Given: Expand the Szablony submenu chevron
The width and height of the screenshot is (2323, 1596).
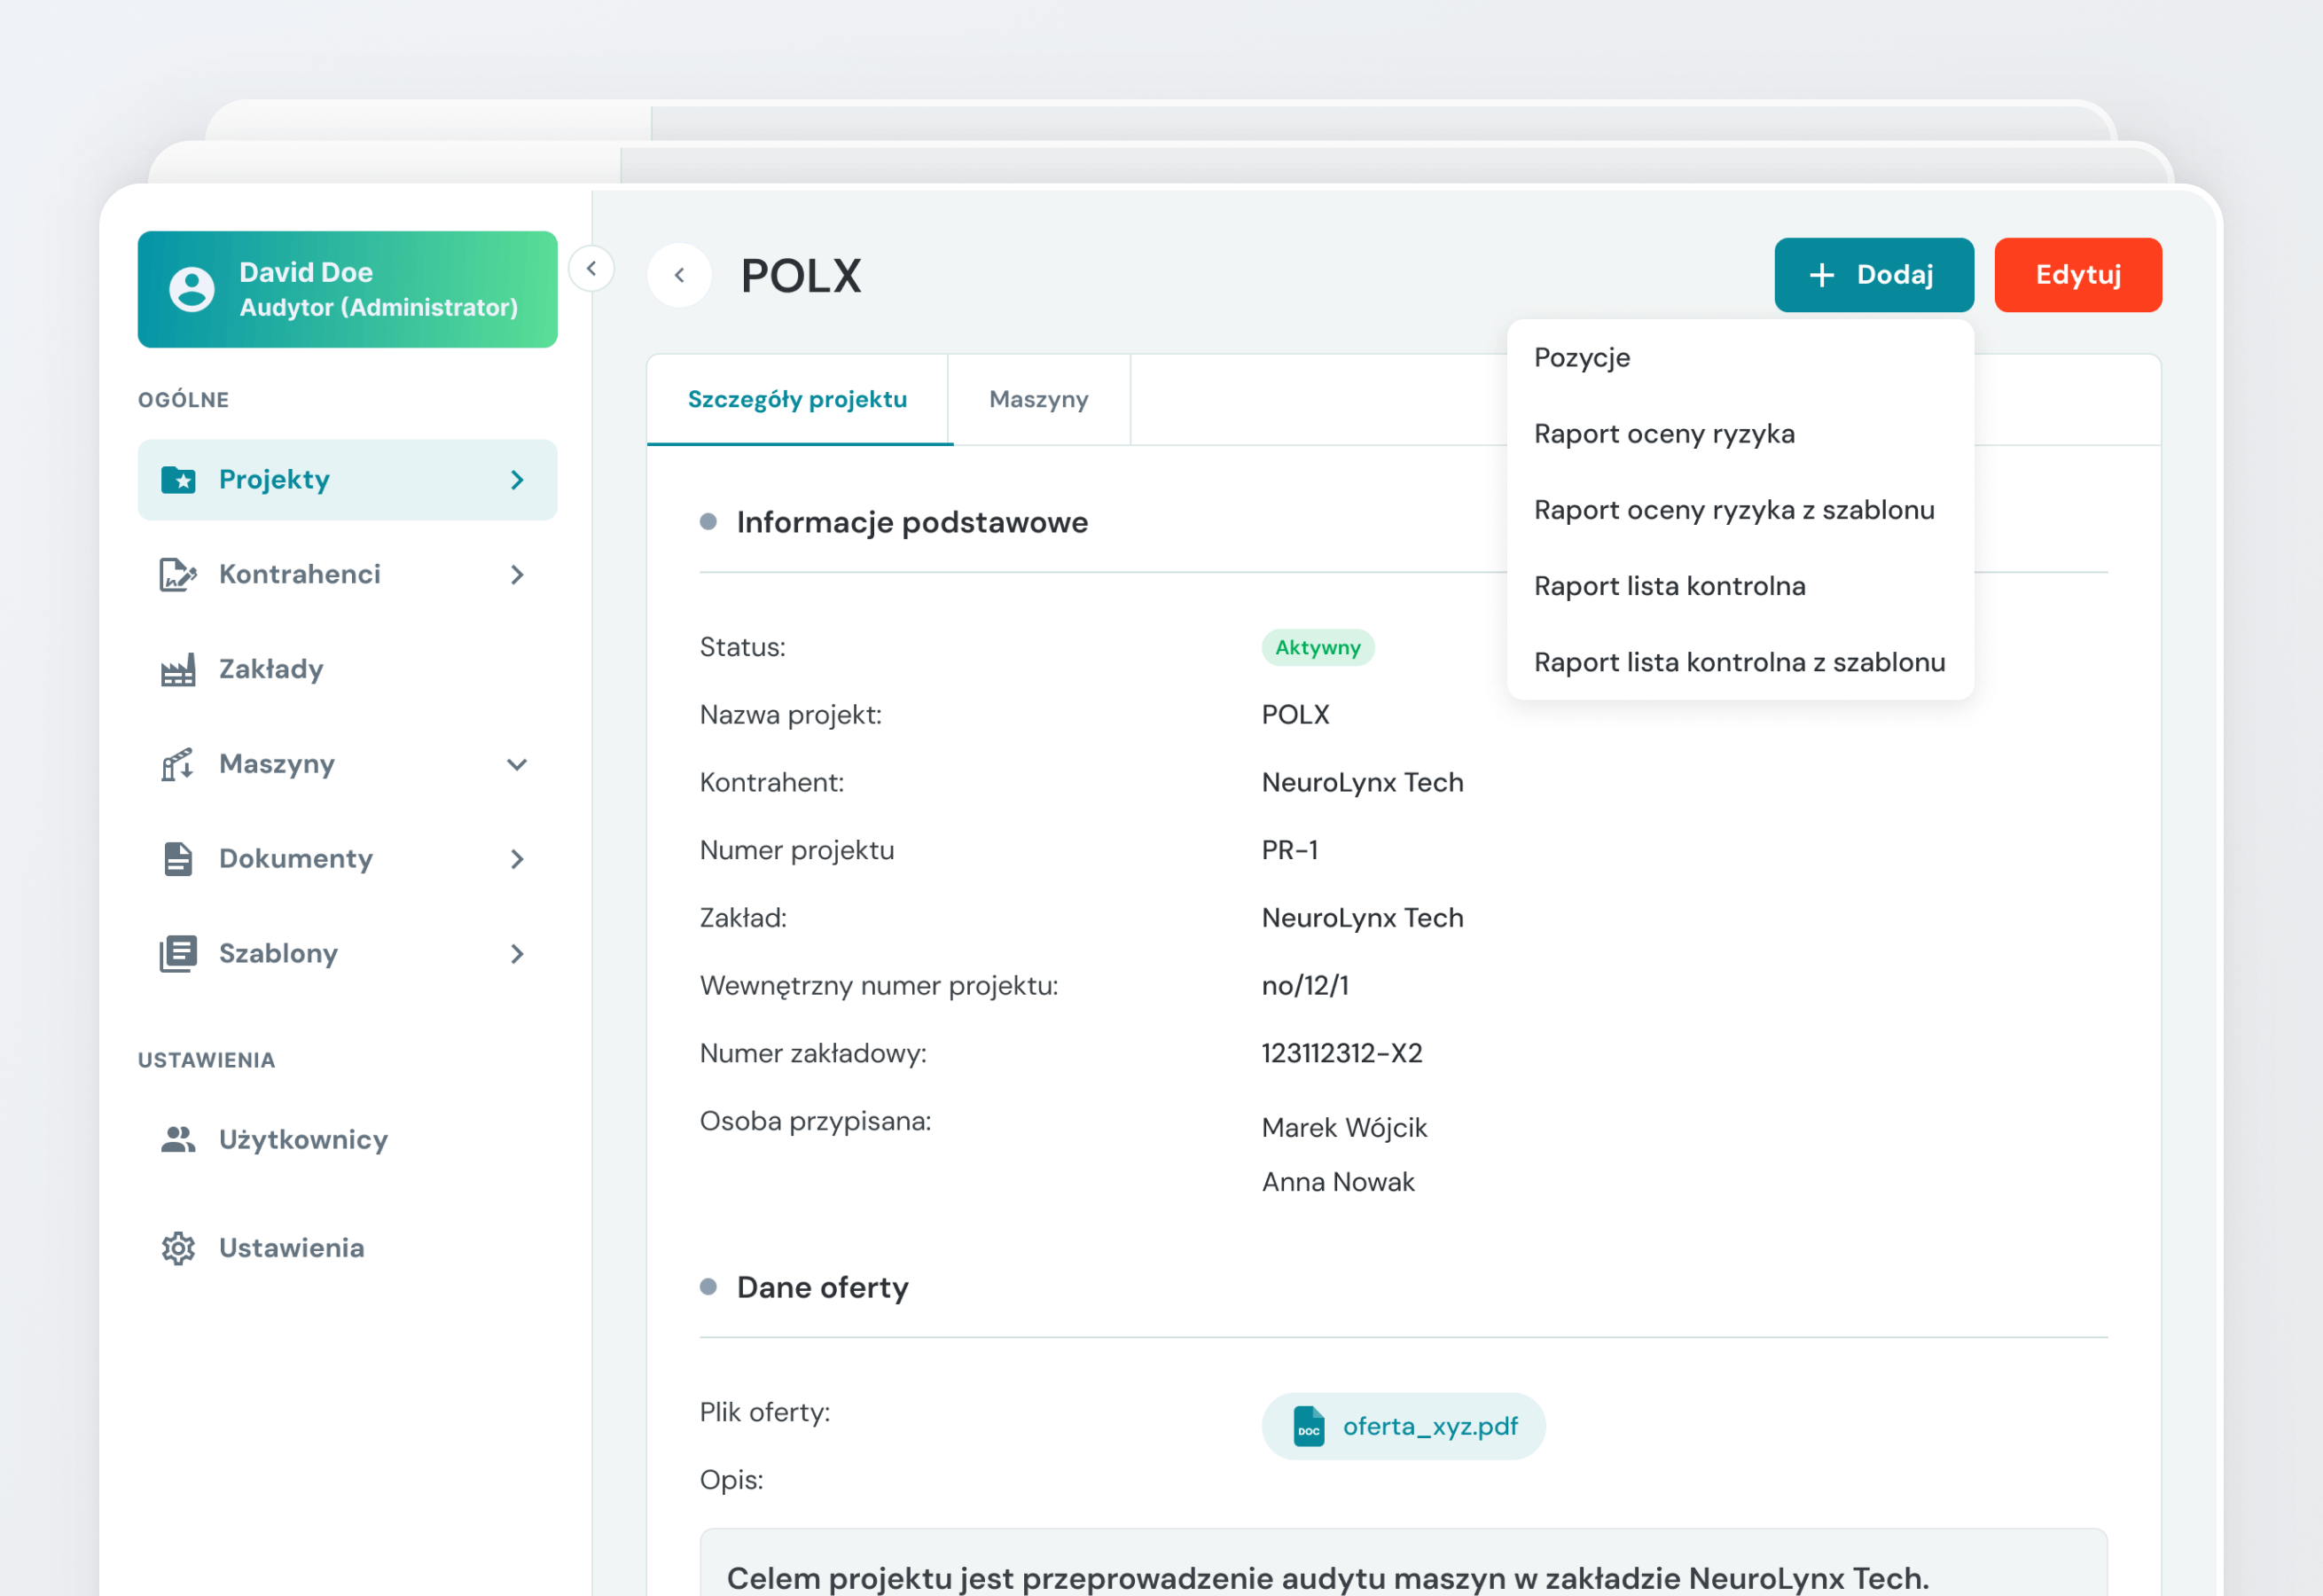Looking at the screenshot, I should (517, 954).
